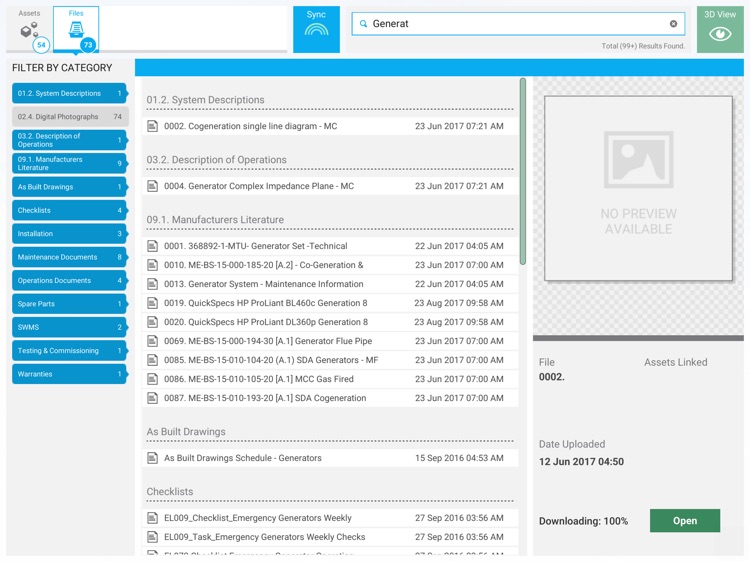Image resolution: width=750 pixels, height=562 pixels.
Task: Click document icon of 0002. Cogeneration single line diagram
Action: point(153,126)
